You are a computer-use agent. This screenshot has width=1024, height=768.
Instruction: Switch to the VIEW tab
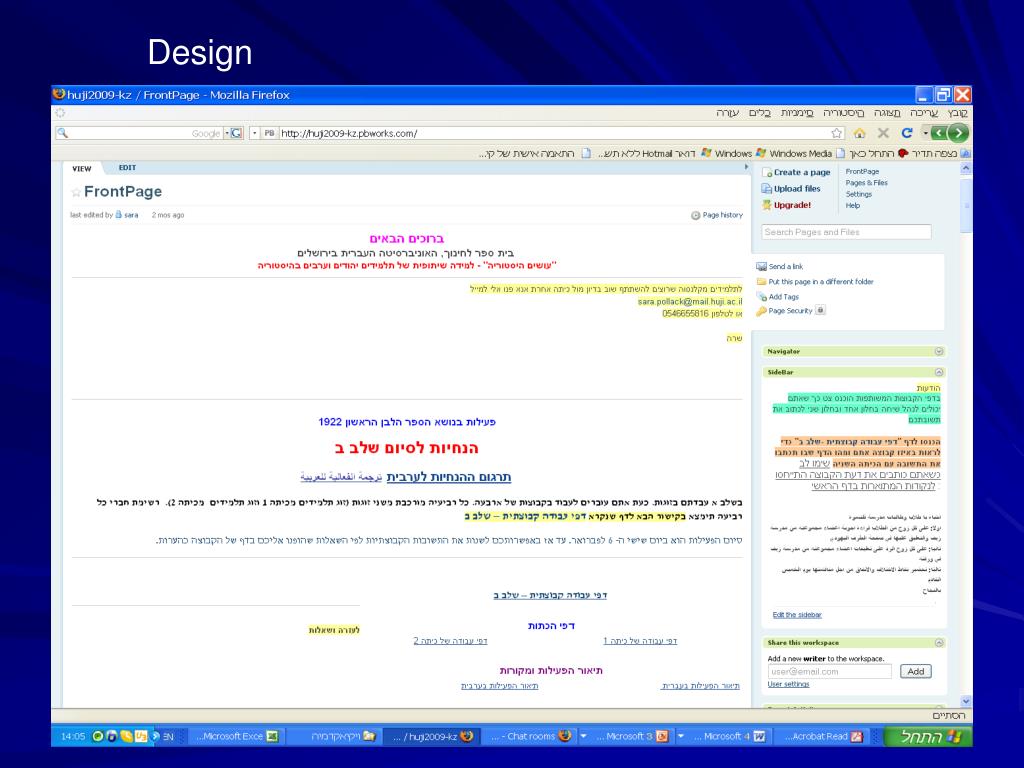(82, 168)
